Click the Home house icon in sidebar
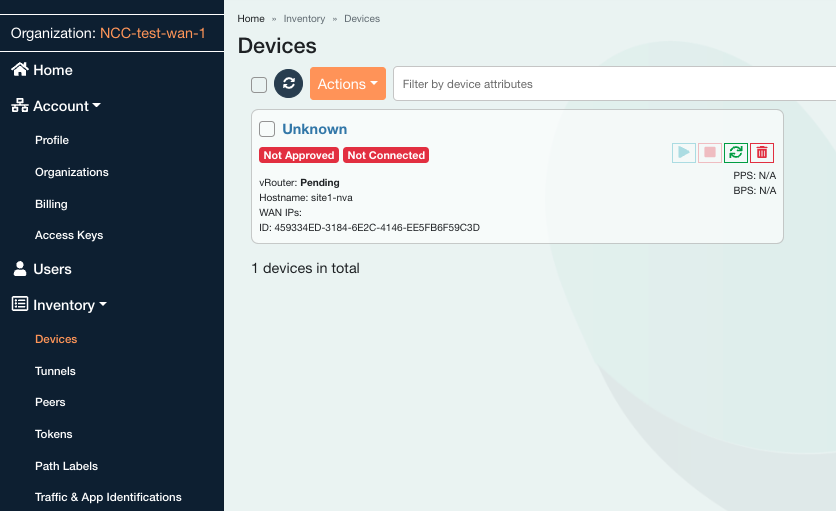 19,70
